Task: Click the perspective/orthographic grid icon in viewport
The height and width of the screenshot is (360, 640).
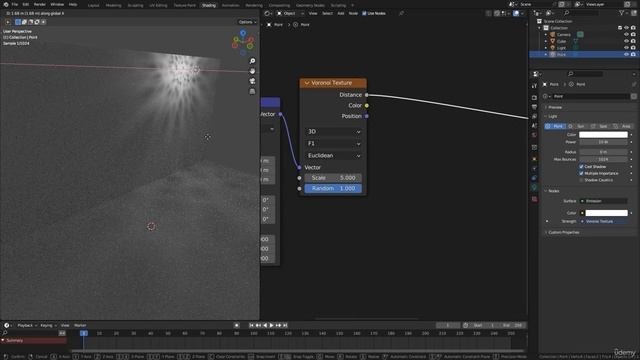Action: point(252,91)
